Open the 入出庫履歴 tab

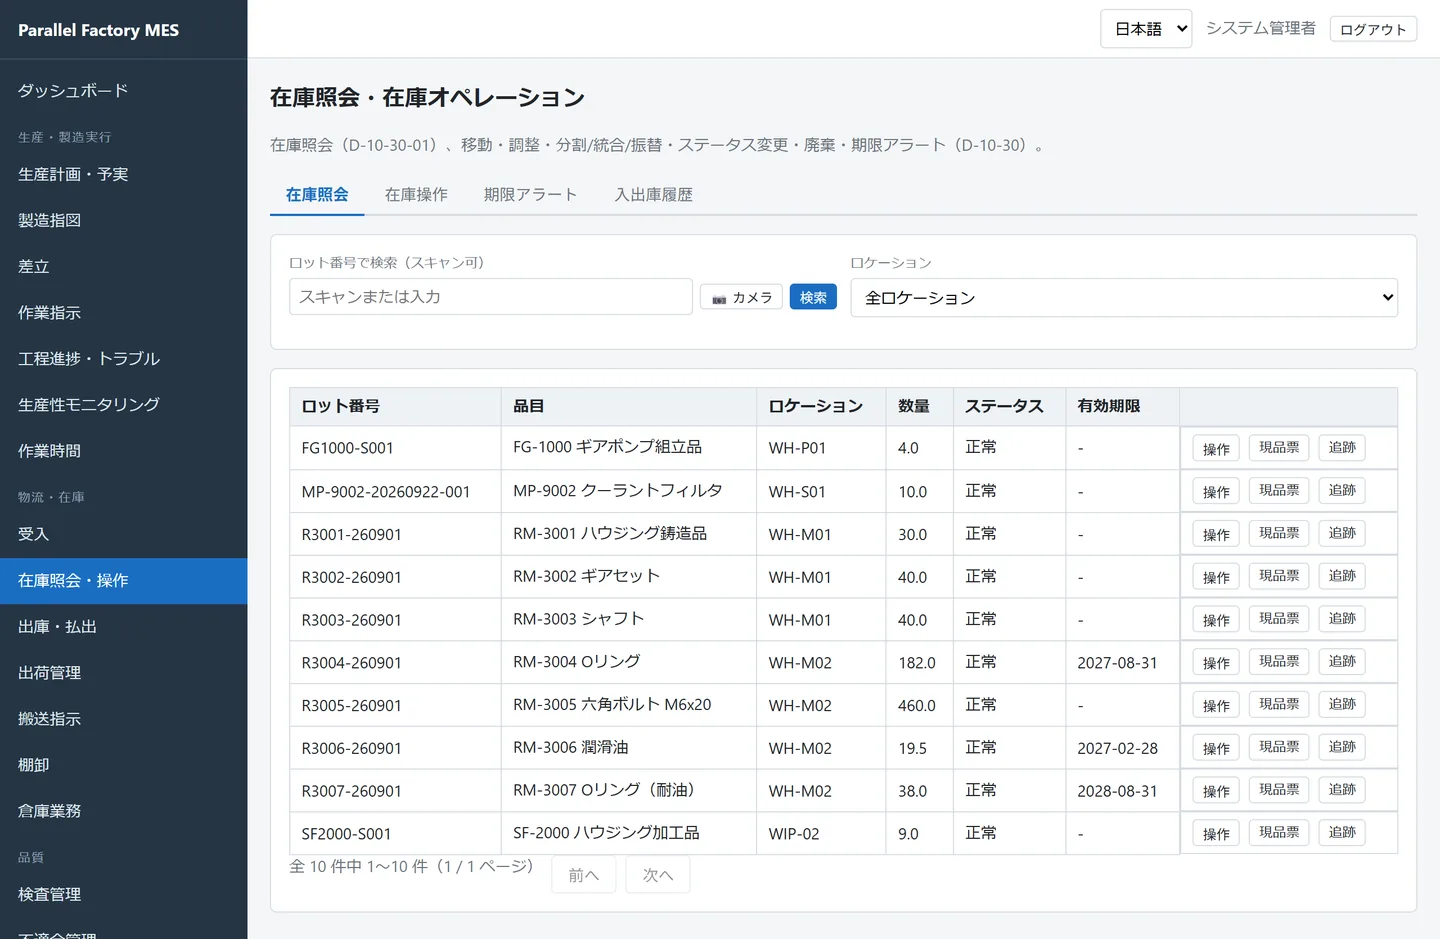click(654, 195)
